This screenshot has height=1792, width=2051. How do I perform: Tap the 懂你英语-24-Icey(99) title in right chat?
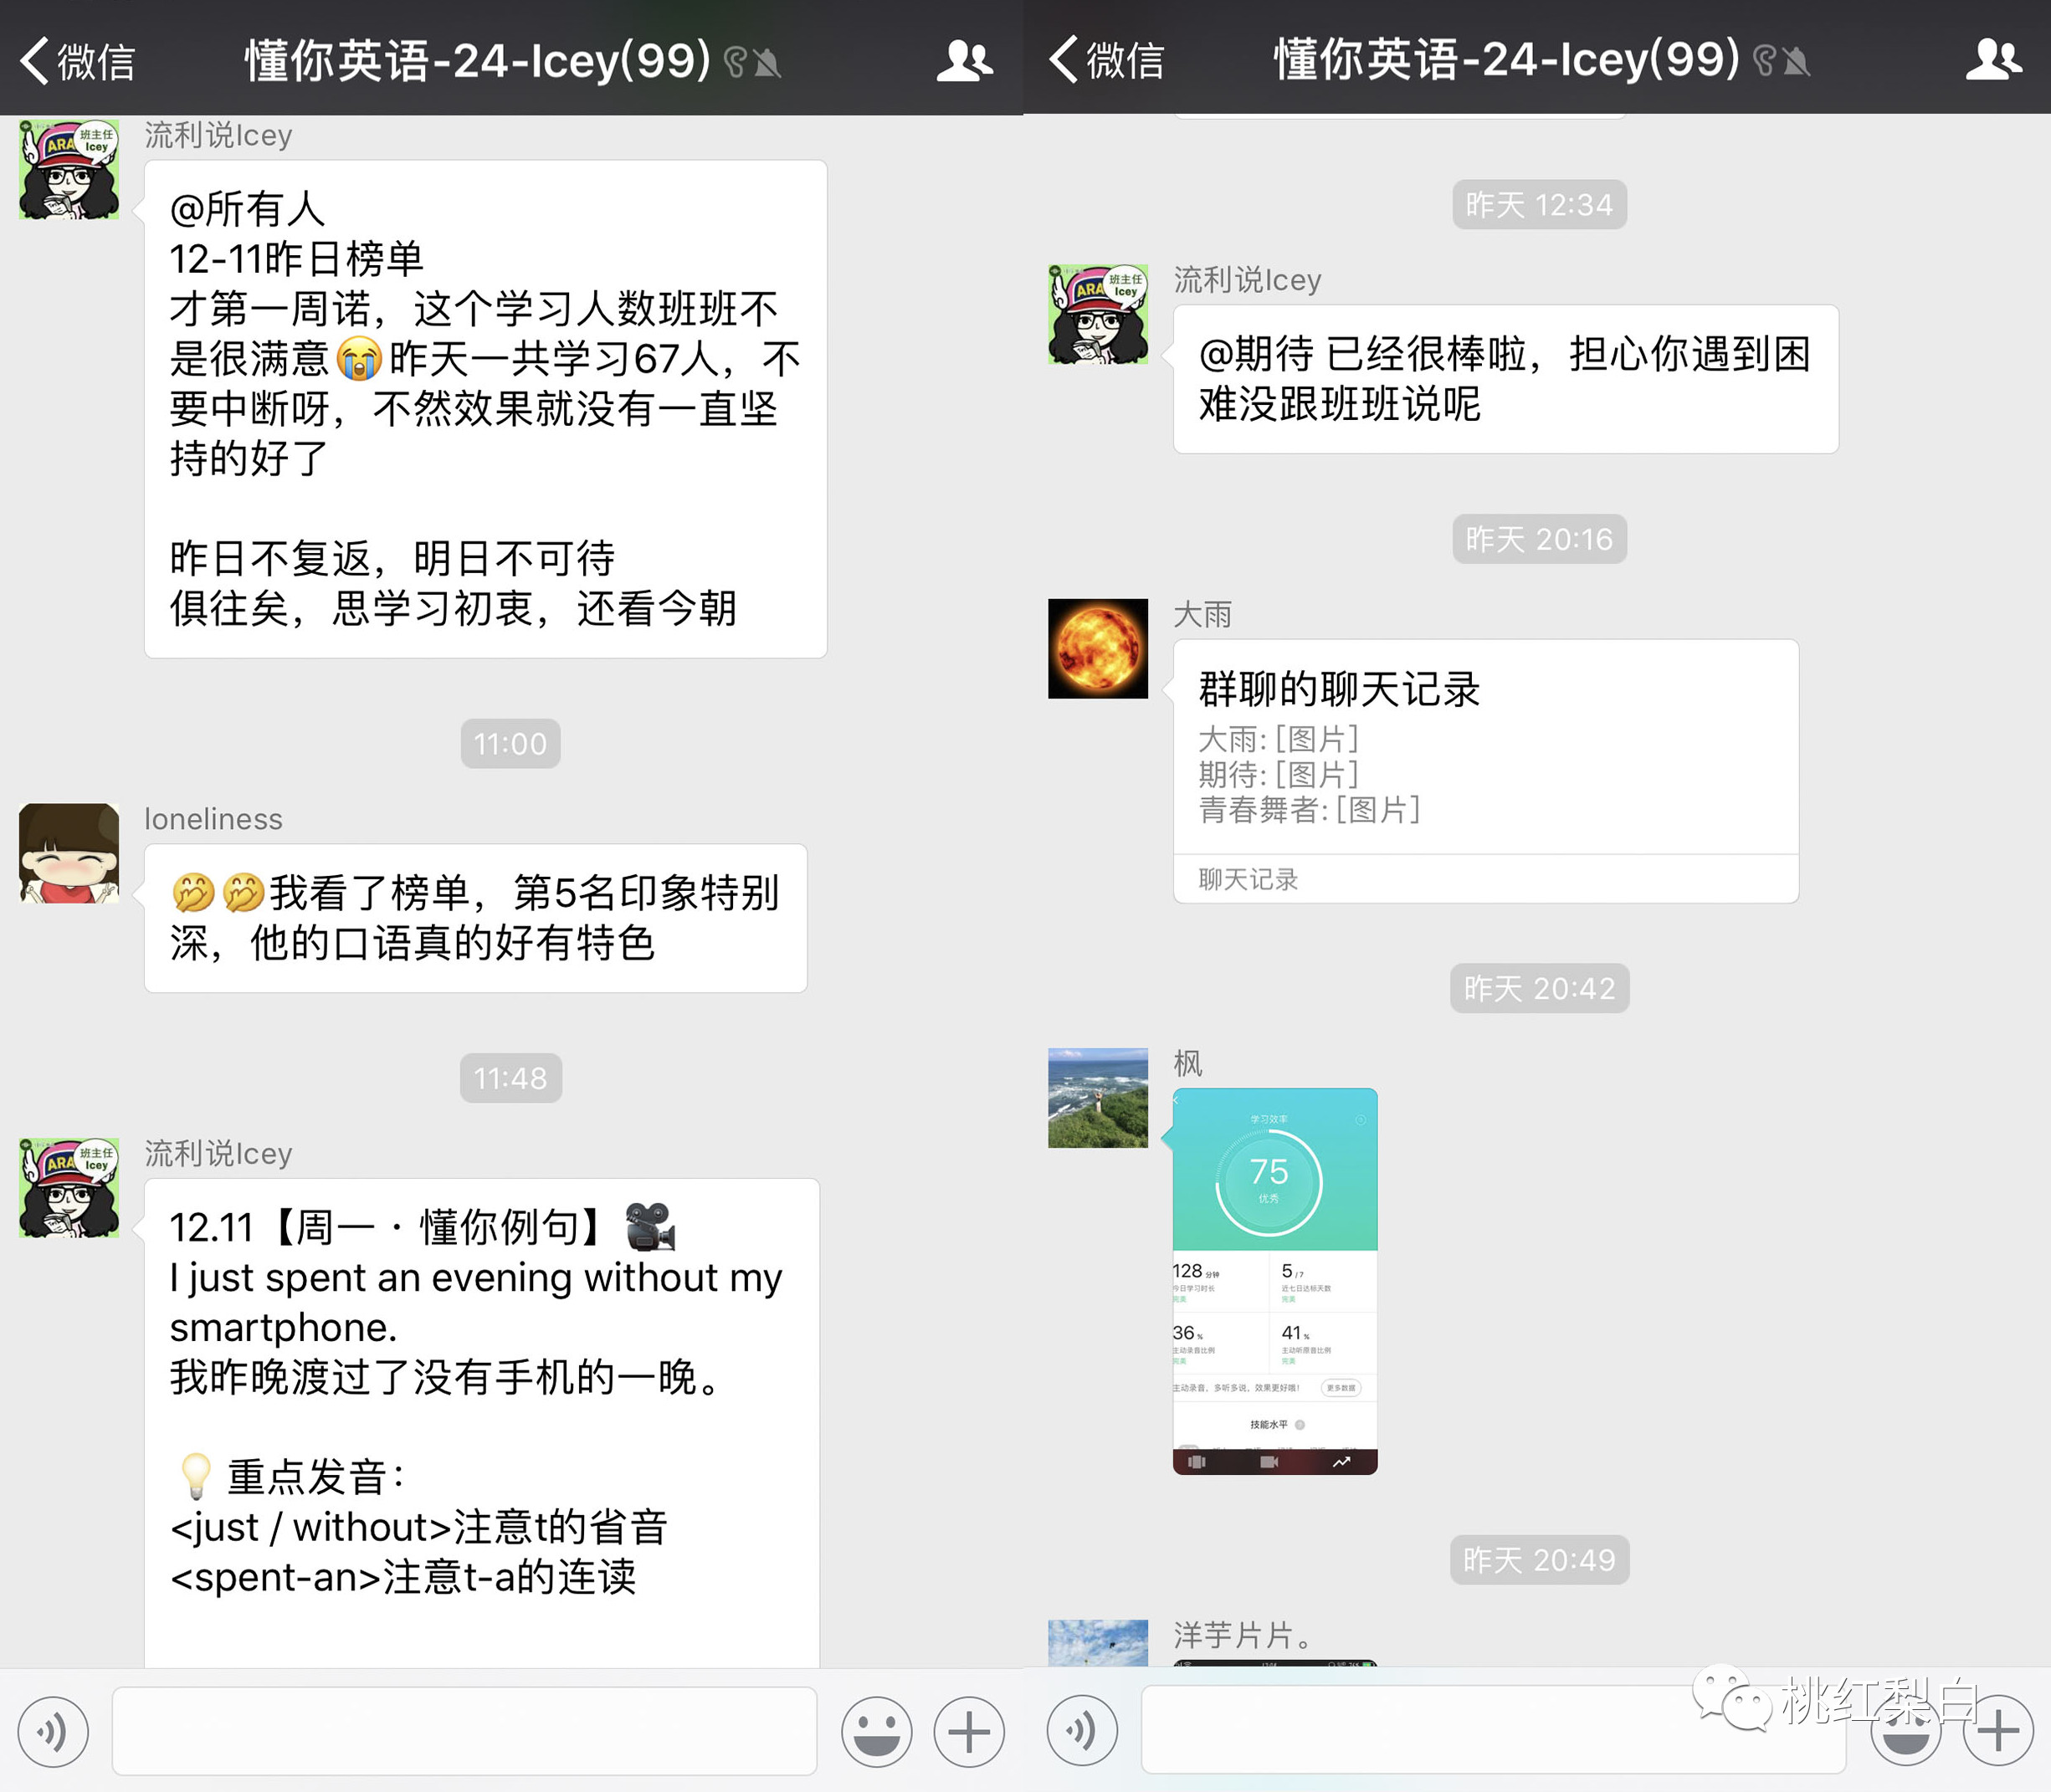click(1505, 60)
